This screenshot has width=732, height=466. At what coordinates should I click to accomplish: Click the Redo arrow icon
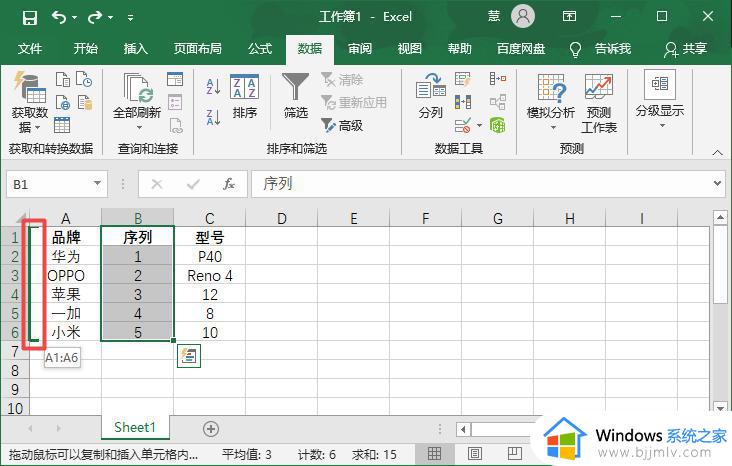pyautogui.click(x=94, y=17)
